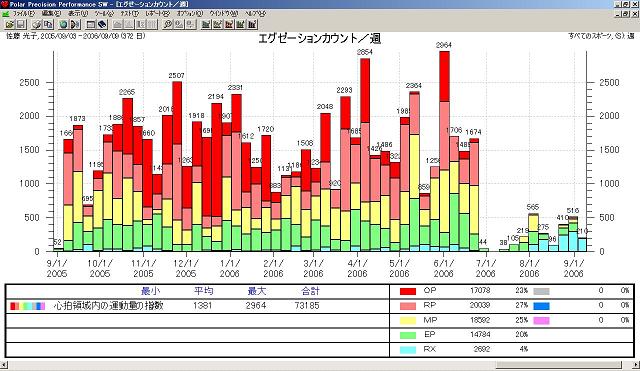Click the tallest bar labeled 2964

(444, 151)
